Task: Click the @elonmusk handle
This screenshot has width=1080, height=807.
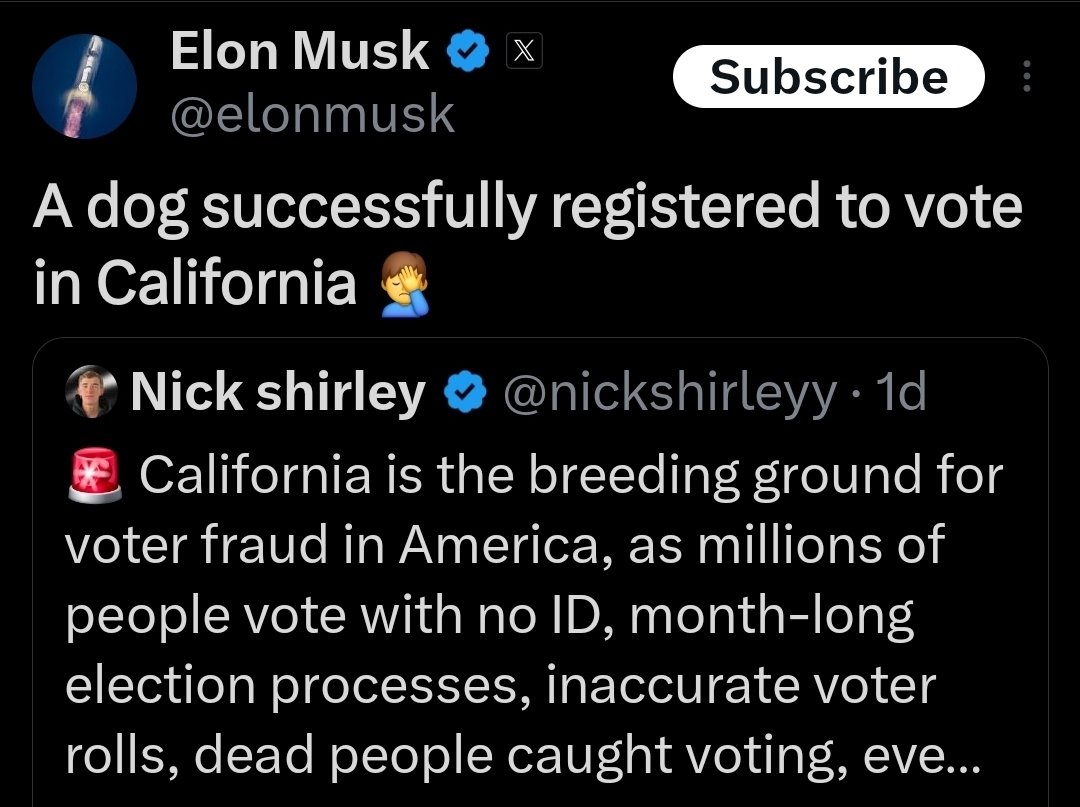Action: click(x=312, y=114)
